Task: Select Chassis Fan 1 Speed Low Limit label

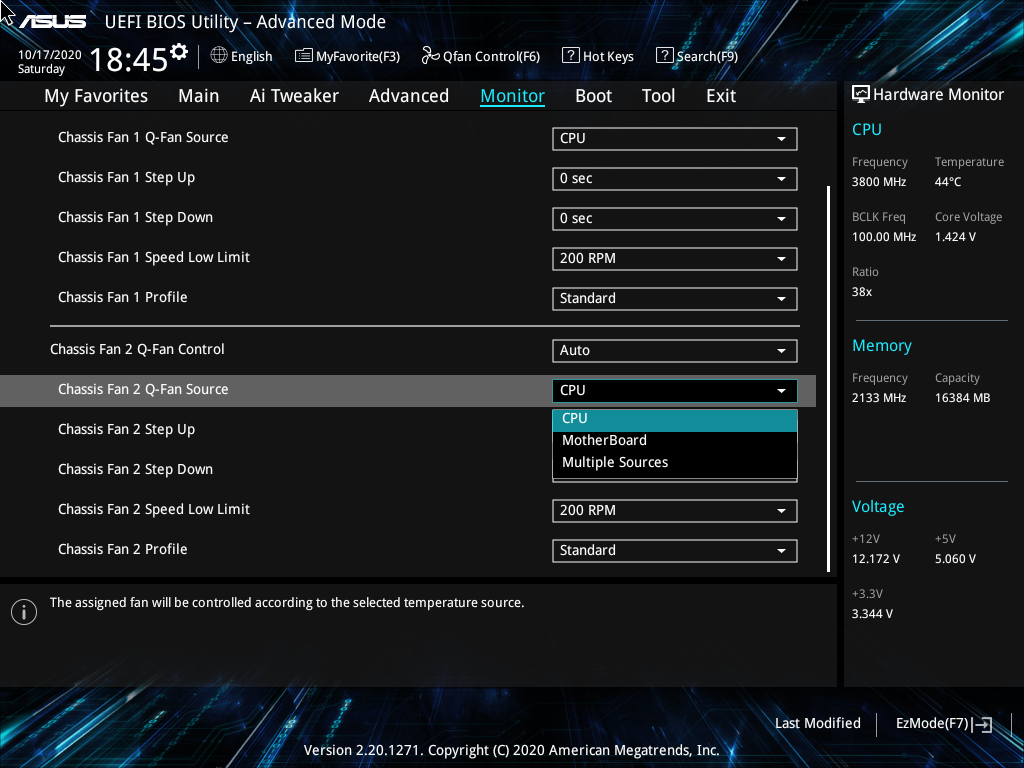Action: 153,258
